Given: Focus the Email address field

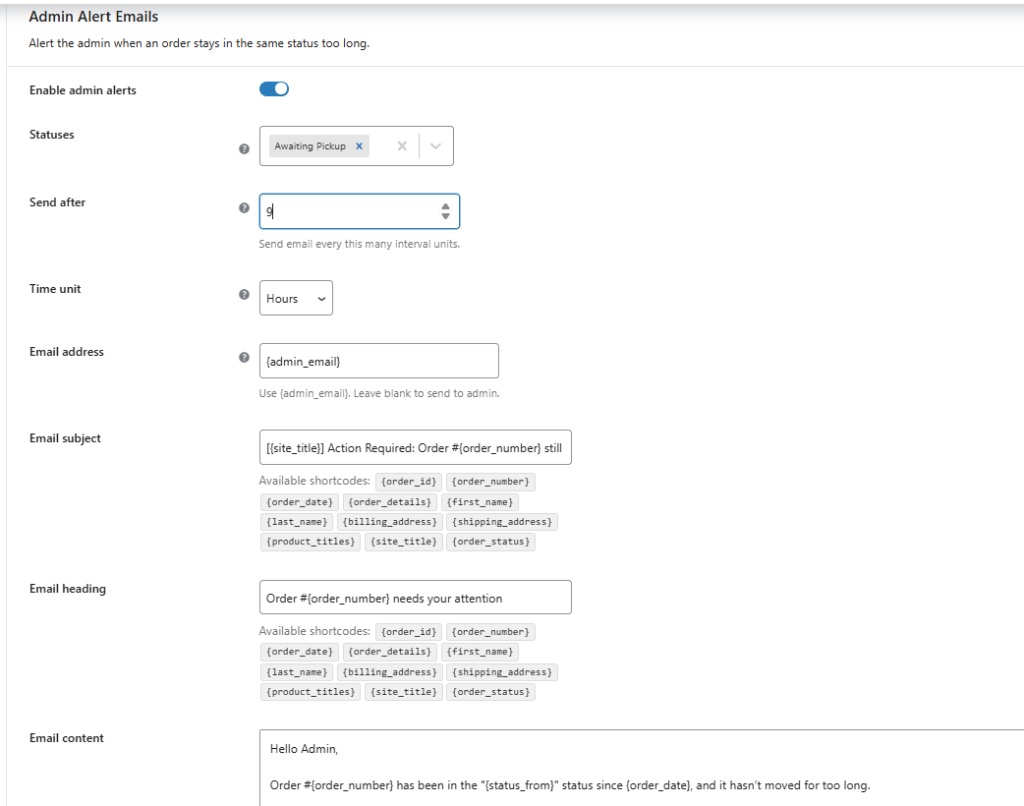Looking at the screenshot, I should [x=378, y=361].
